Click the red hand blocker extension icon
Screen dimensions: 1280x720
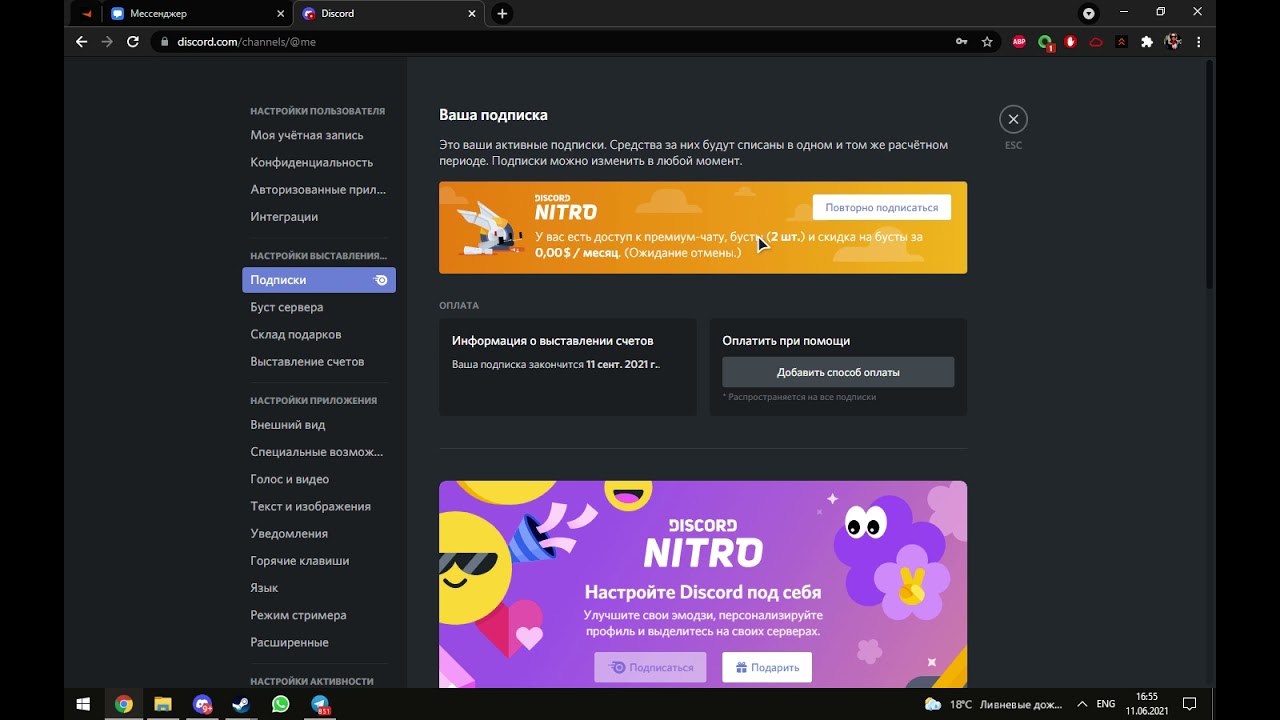[x=1070, y=42]
